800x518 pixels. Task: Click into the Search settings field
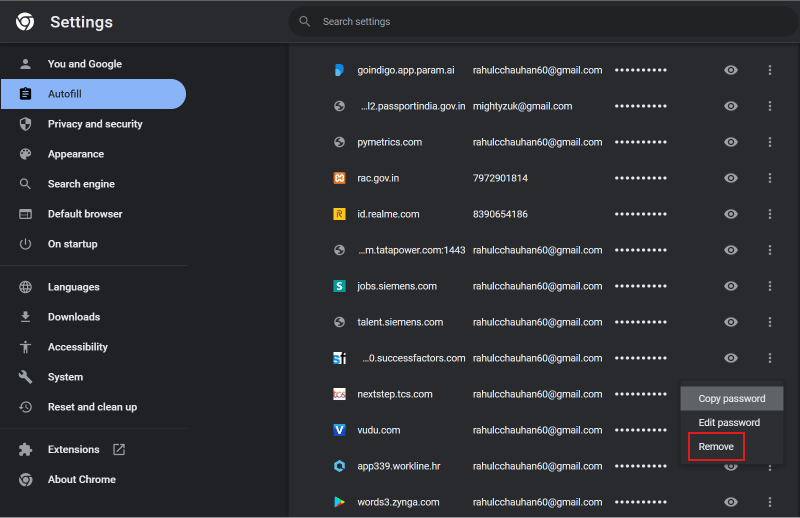[543, 21]
